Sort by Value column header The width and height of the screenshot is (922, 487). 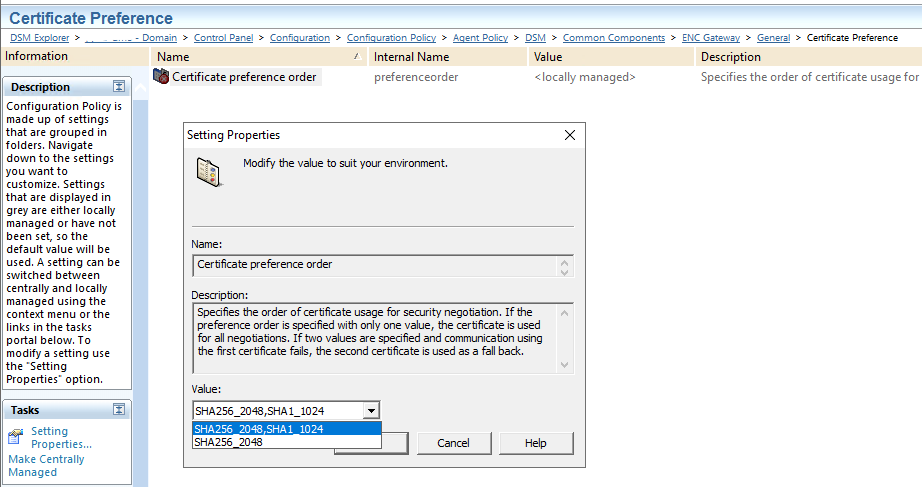click(x=611, y=56)
